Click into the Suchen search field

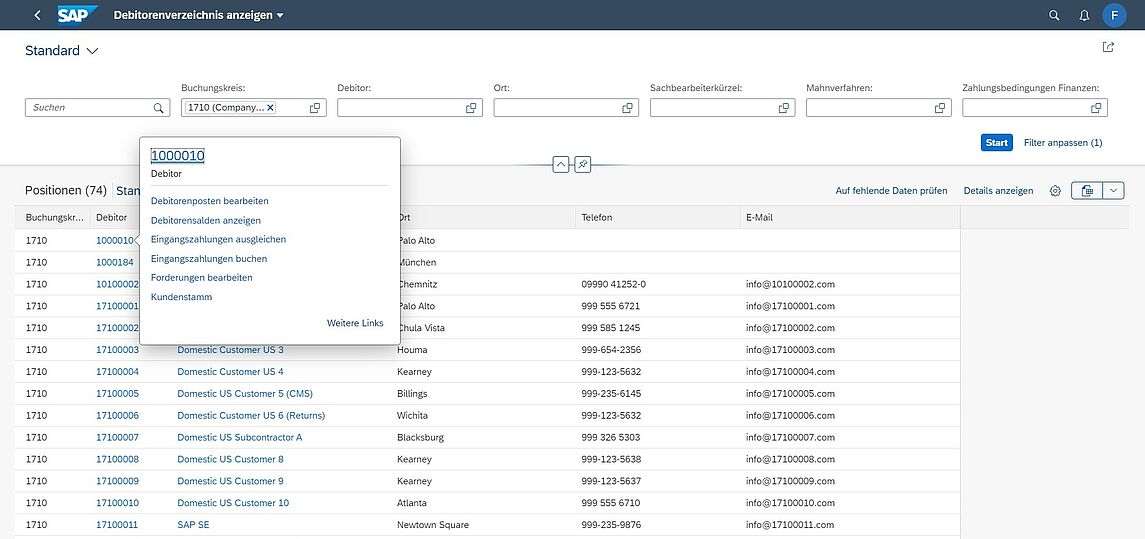90,108
